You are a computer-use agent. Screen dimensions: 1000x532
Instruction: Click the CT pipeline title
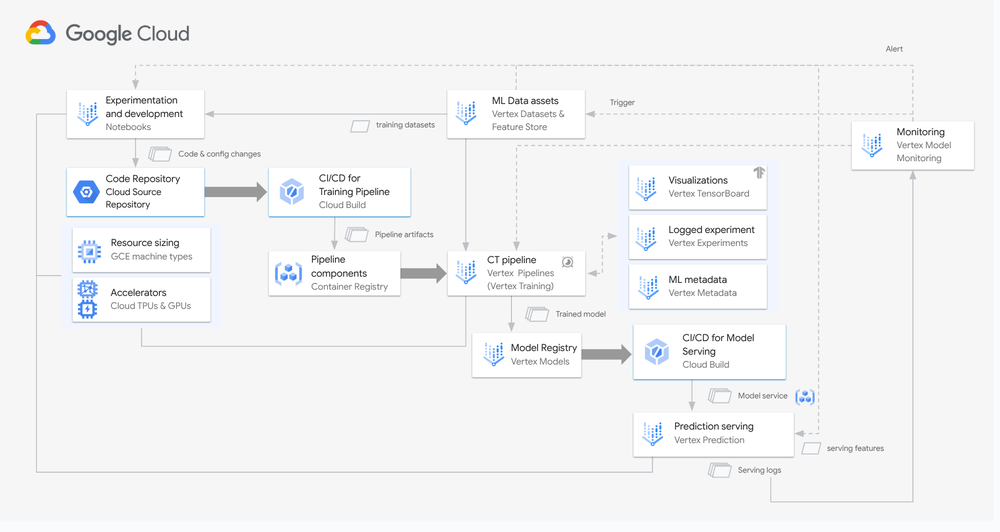pos(511,260)
